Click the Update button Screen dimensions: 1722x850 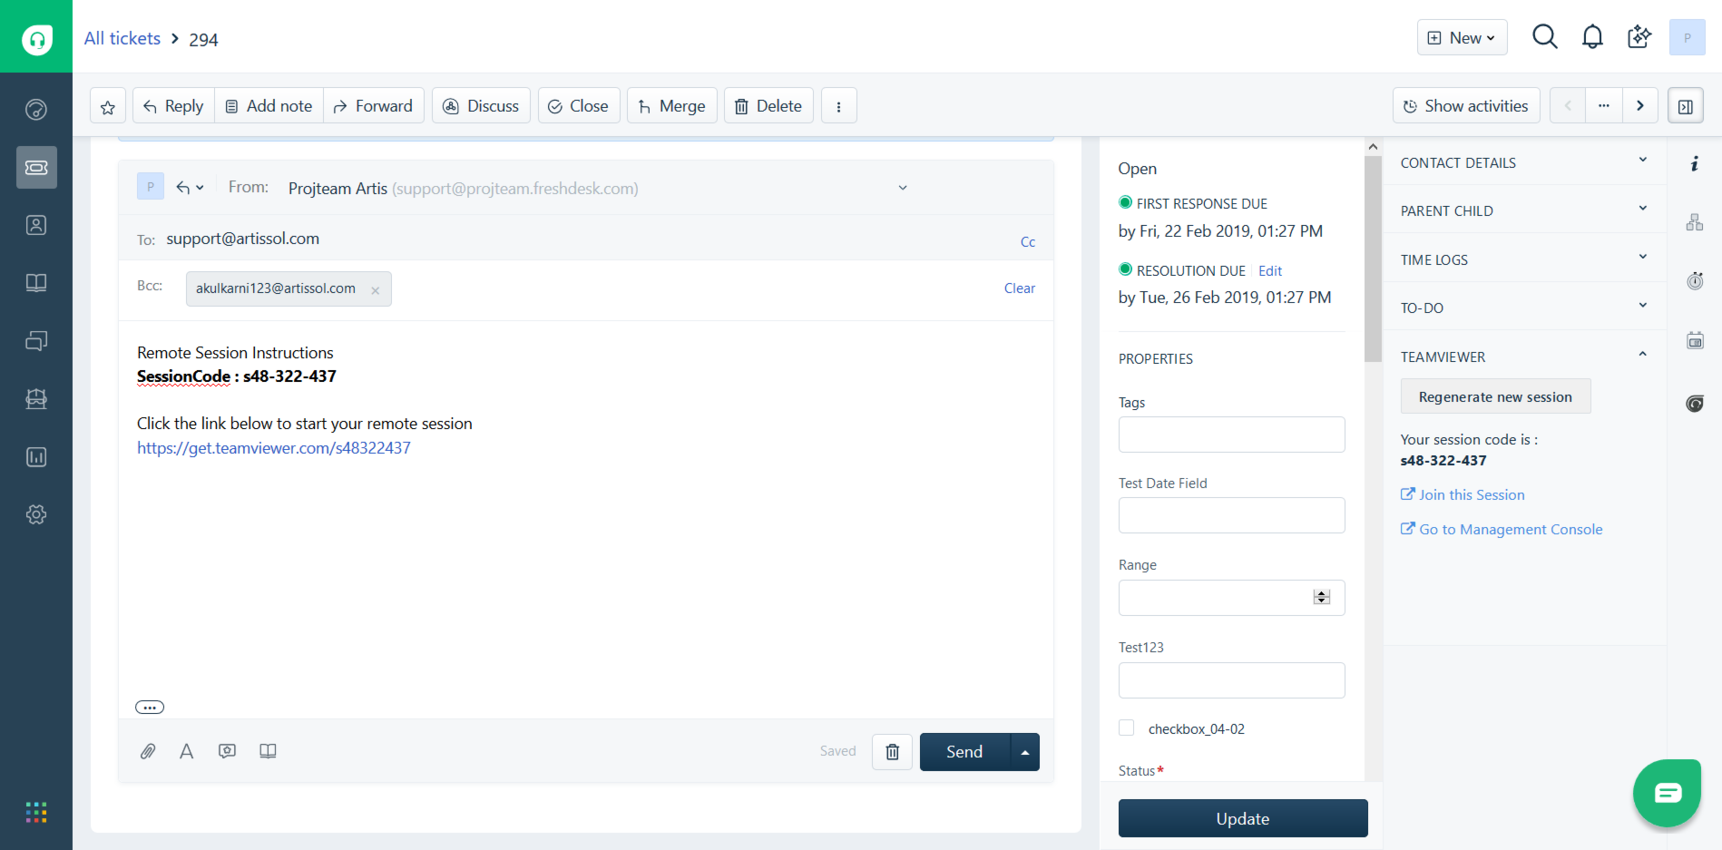[x=1243, y=818]
